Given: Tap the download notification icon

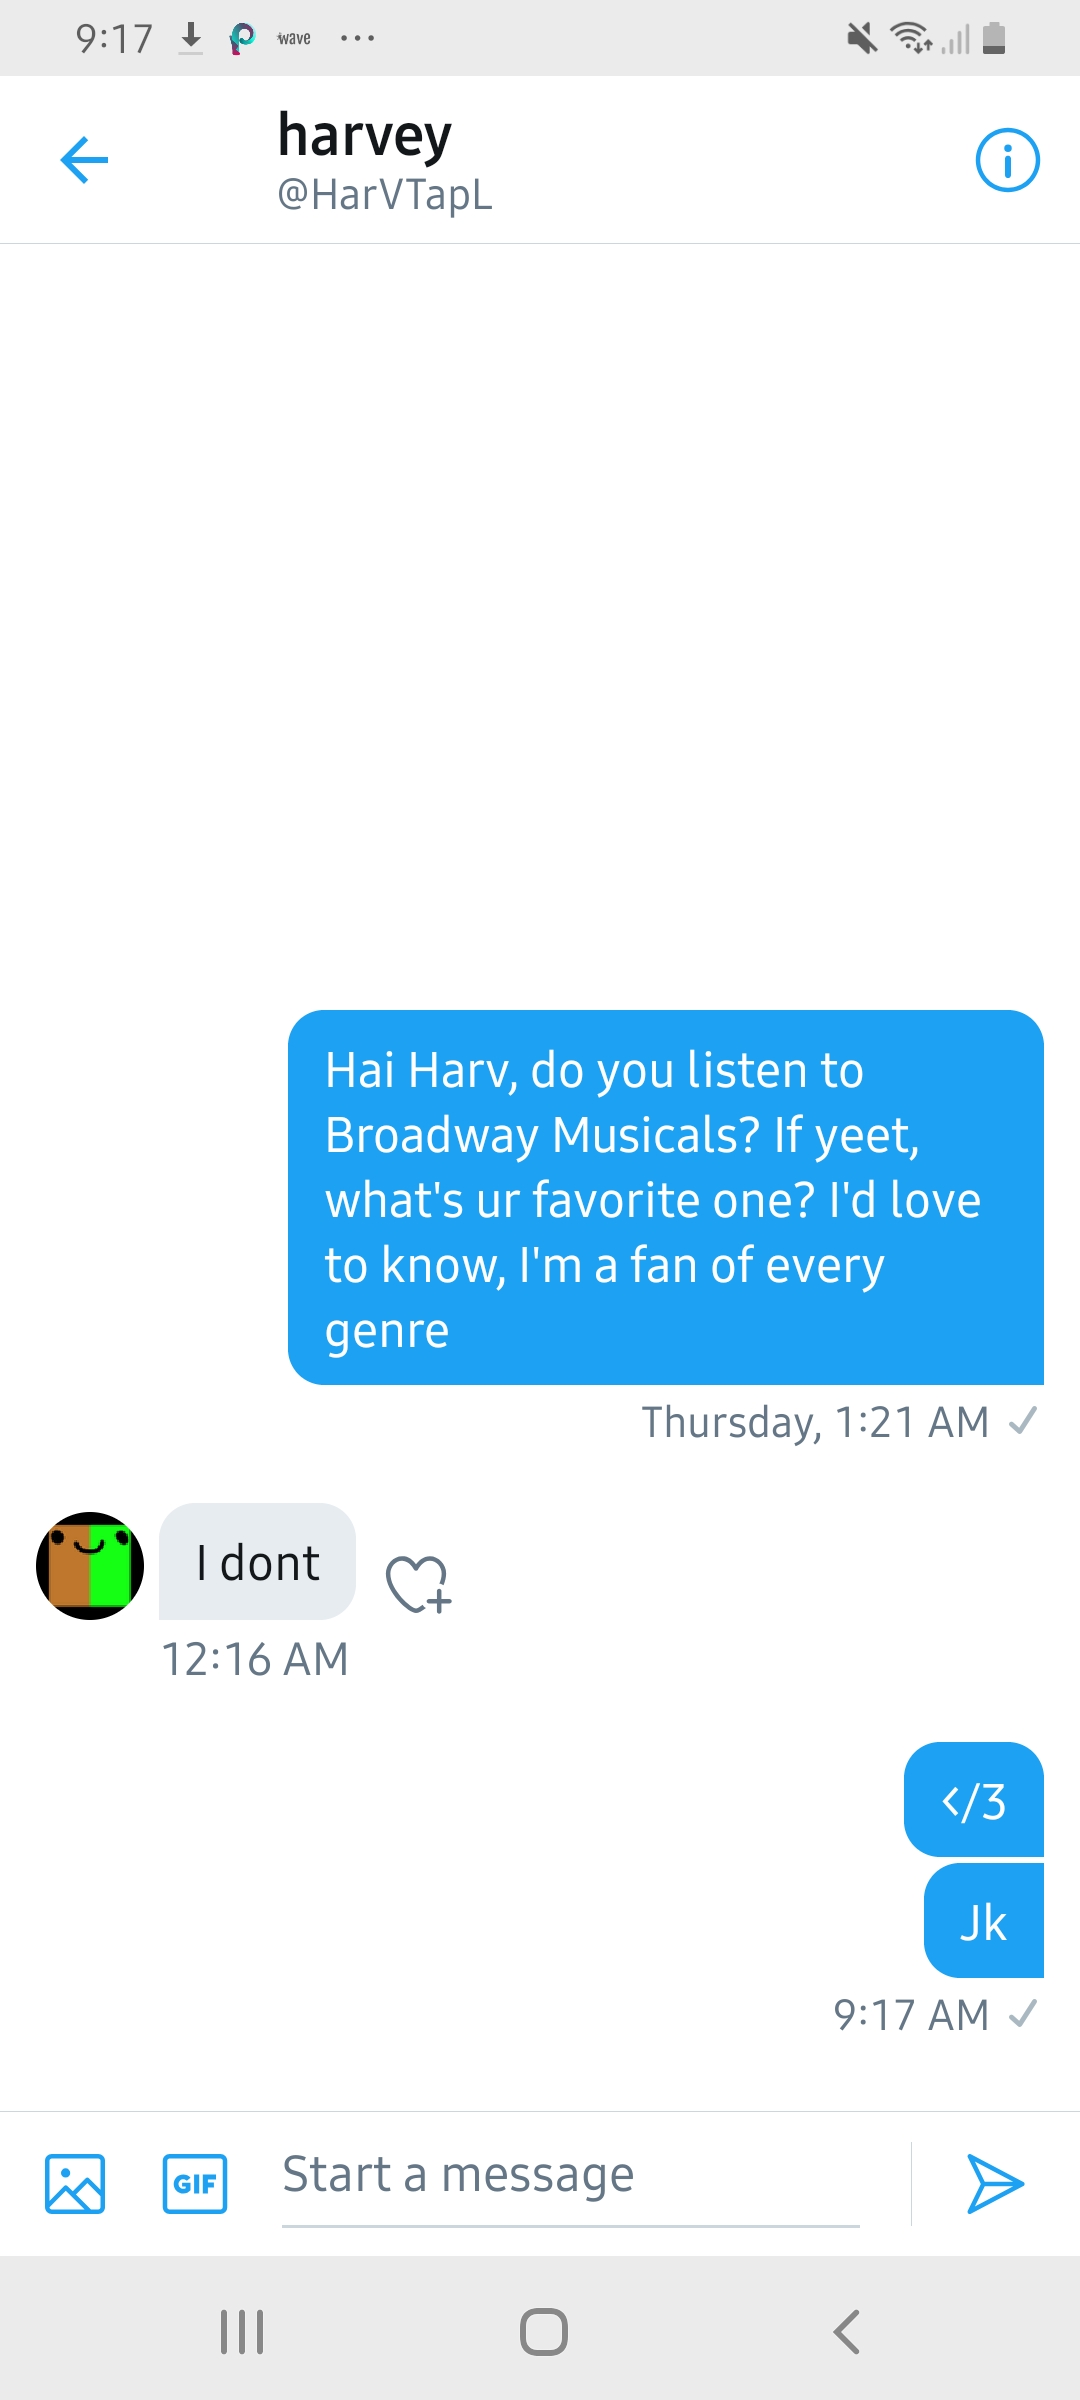Looking at the screenshot, I should click(x=191, y=39).
